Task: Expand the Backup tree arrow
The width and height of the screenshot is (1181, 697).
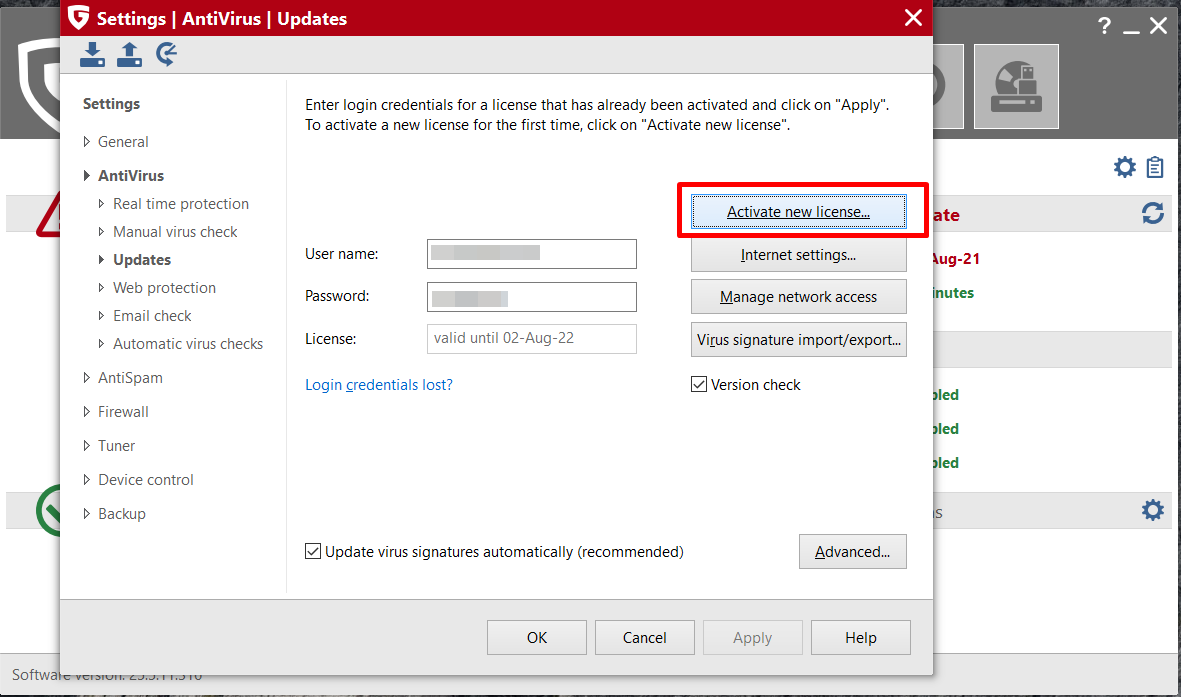Action: (x=87, y=513)
